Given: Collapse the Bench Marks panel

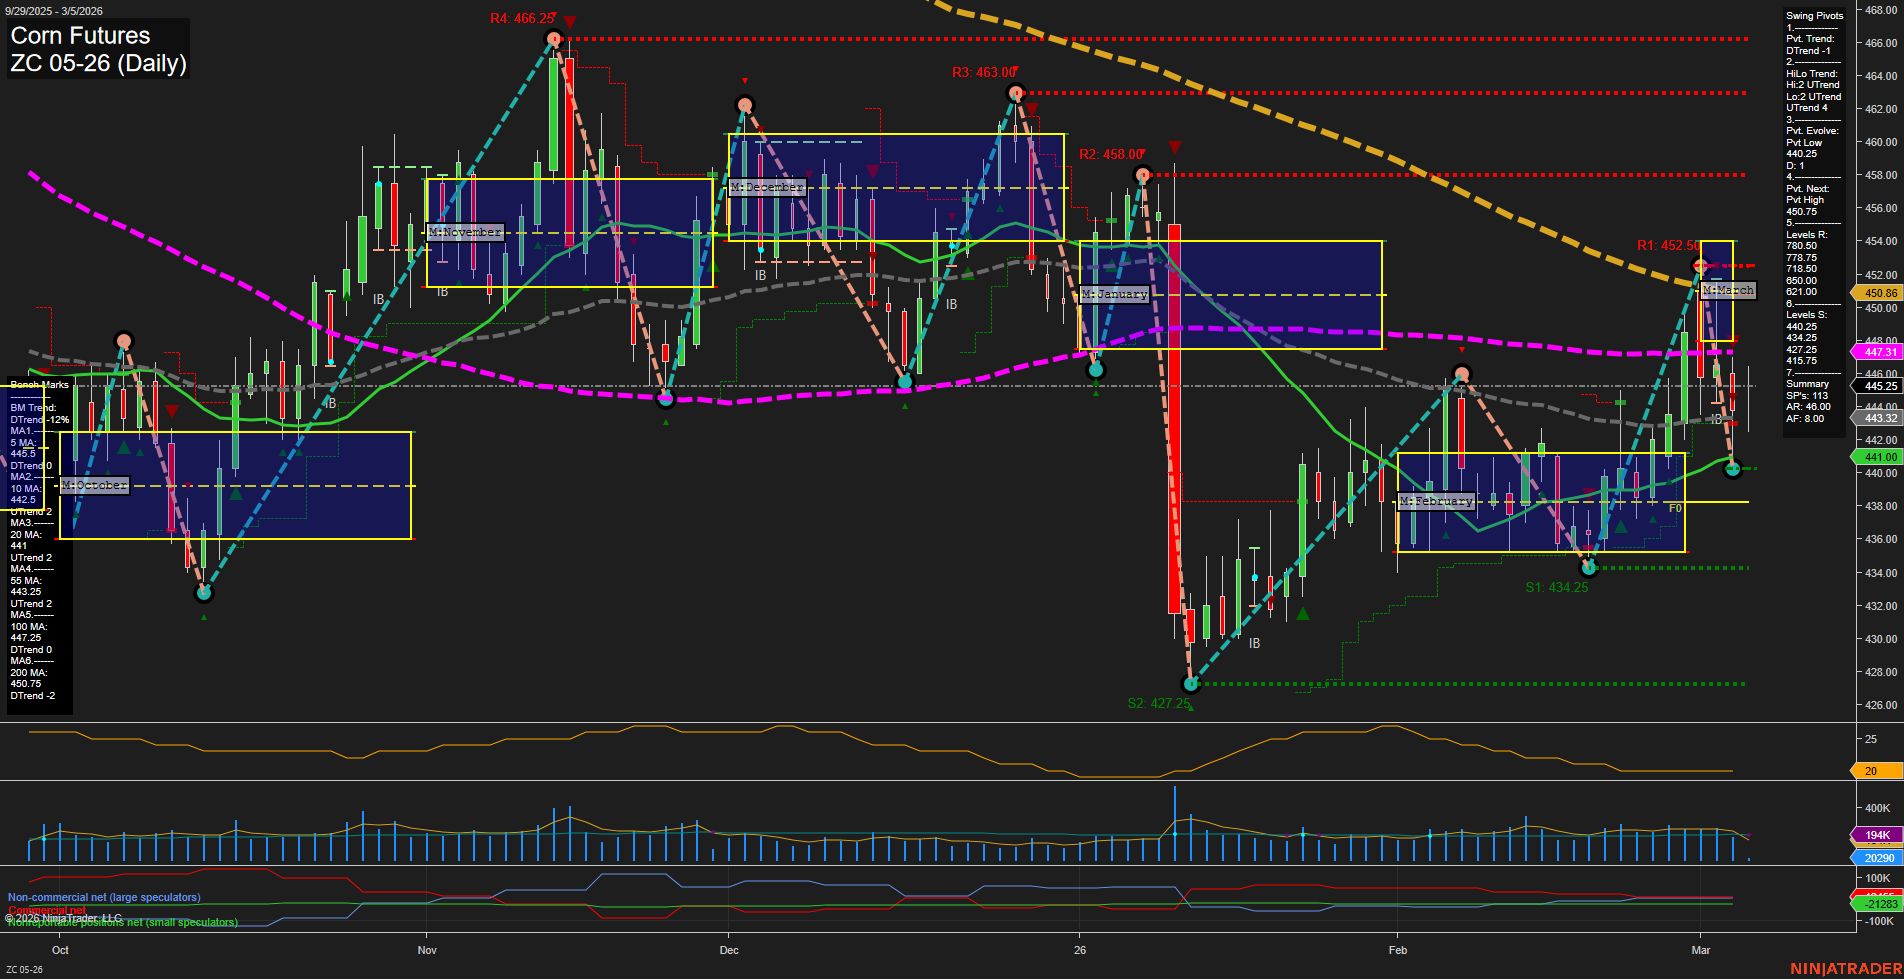Looking at the screenshot, I should pos(38,384).
